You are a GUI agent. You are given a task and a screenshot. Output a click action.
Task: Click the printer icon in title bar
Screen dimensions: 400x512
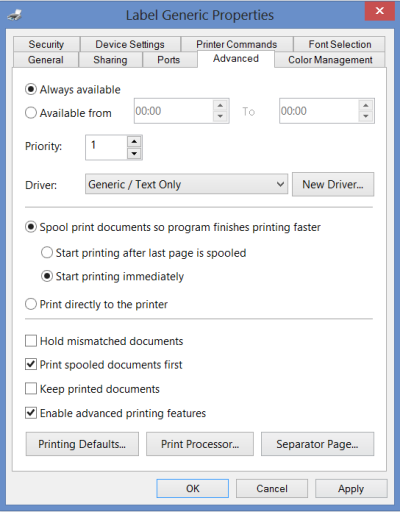pos(15,15)
